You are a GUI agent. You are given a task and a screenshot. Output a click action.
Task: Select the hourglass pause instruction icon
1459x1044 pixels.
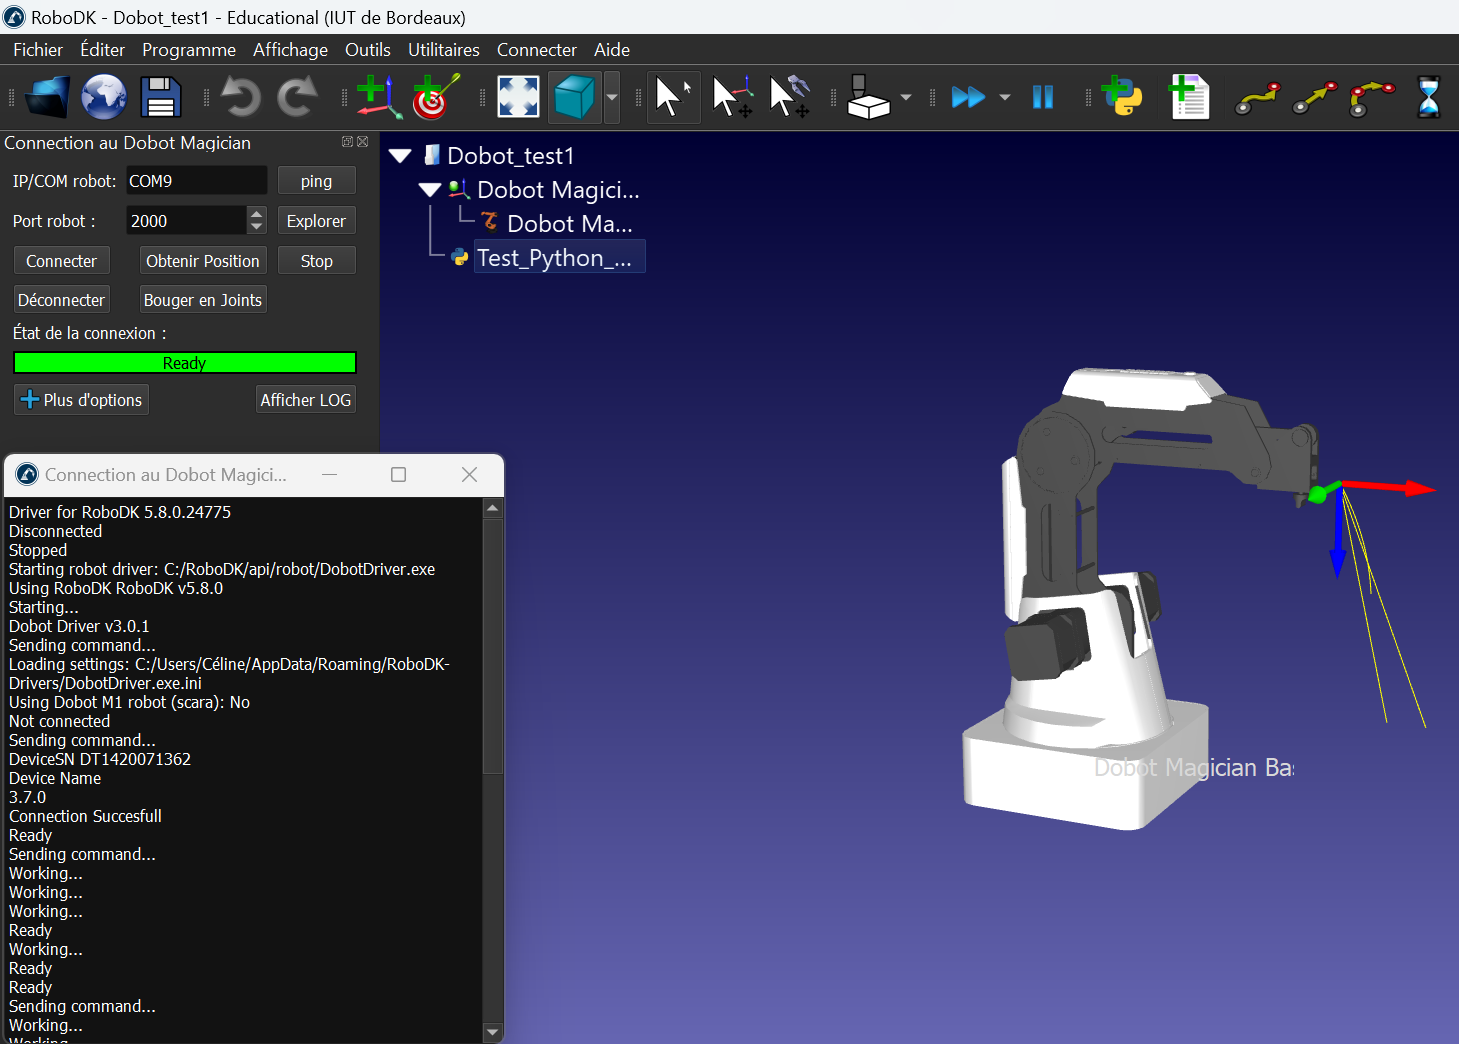(1429, 98)
